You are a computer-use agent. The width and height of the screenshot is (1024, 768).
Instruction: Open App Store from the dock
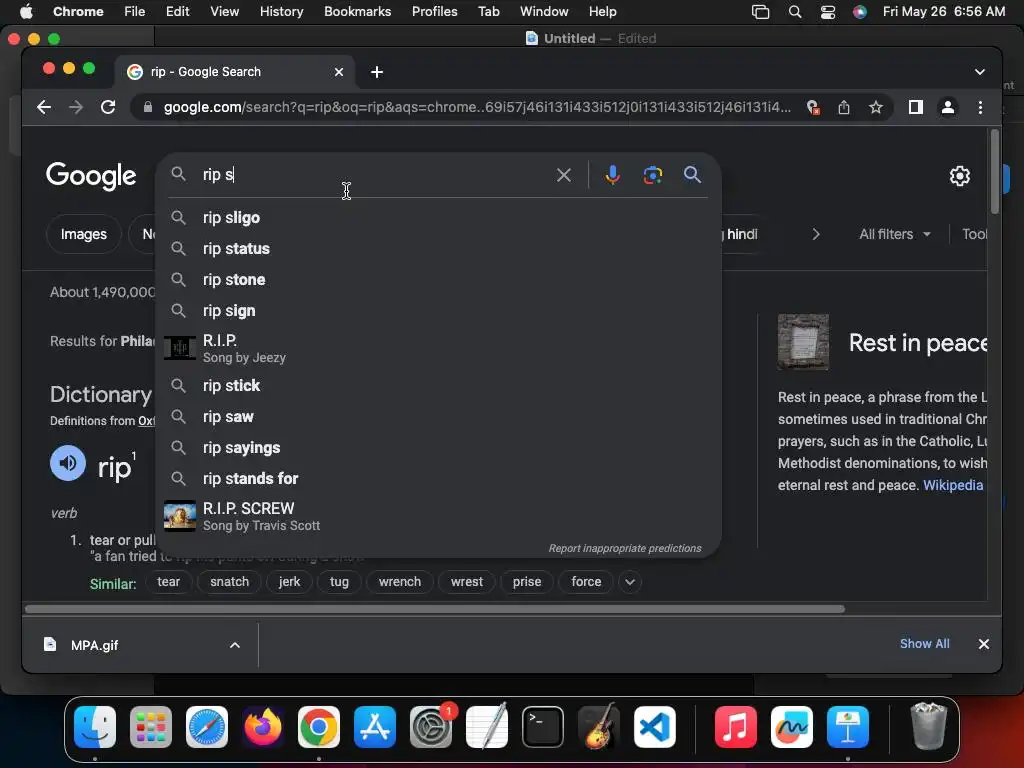click(375, 727)
